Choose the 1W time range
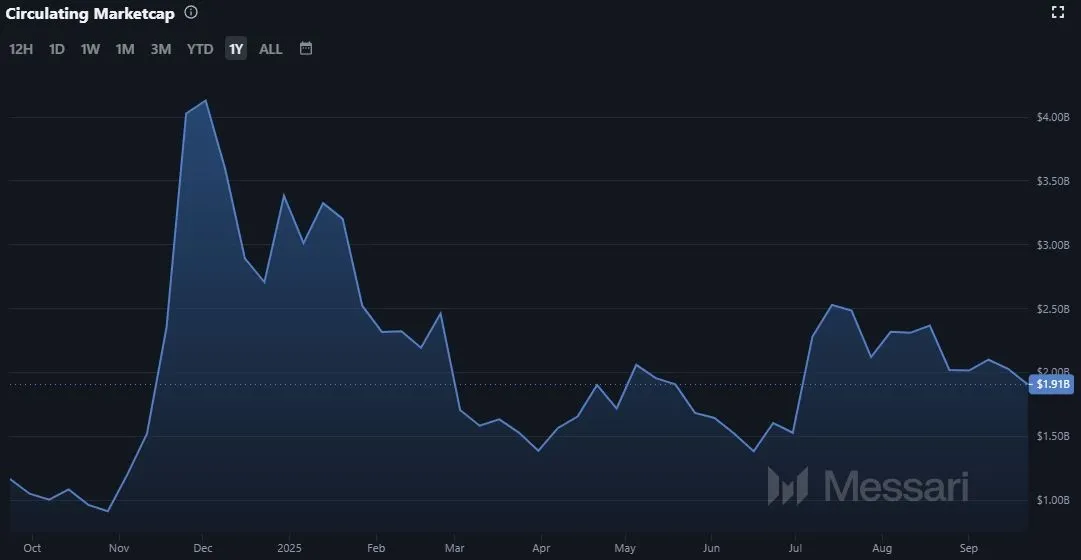 point(90,49)
